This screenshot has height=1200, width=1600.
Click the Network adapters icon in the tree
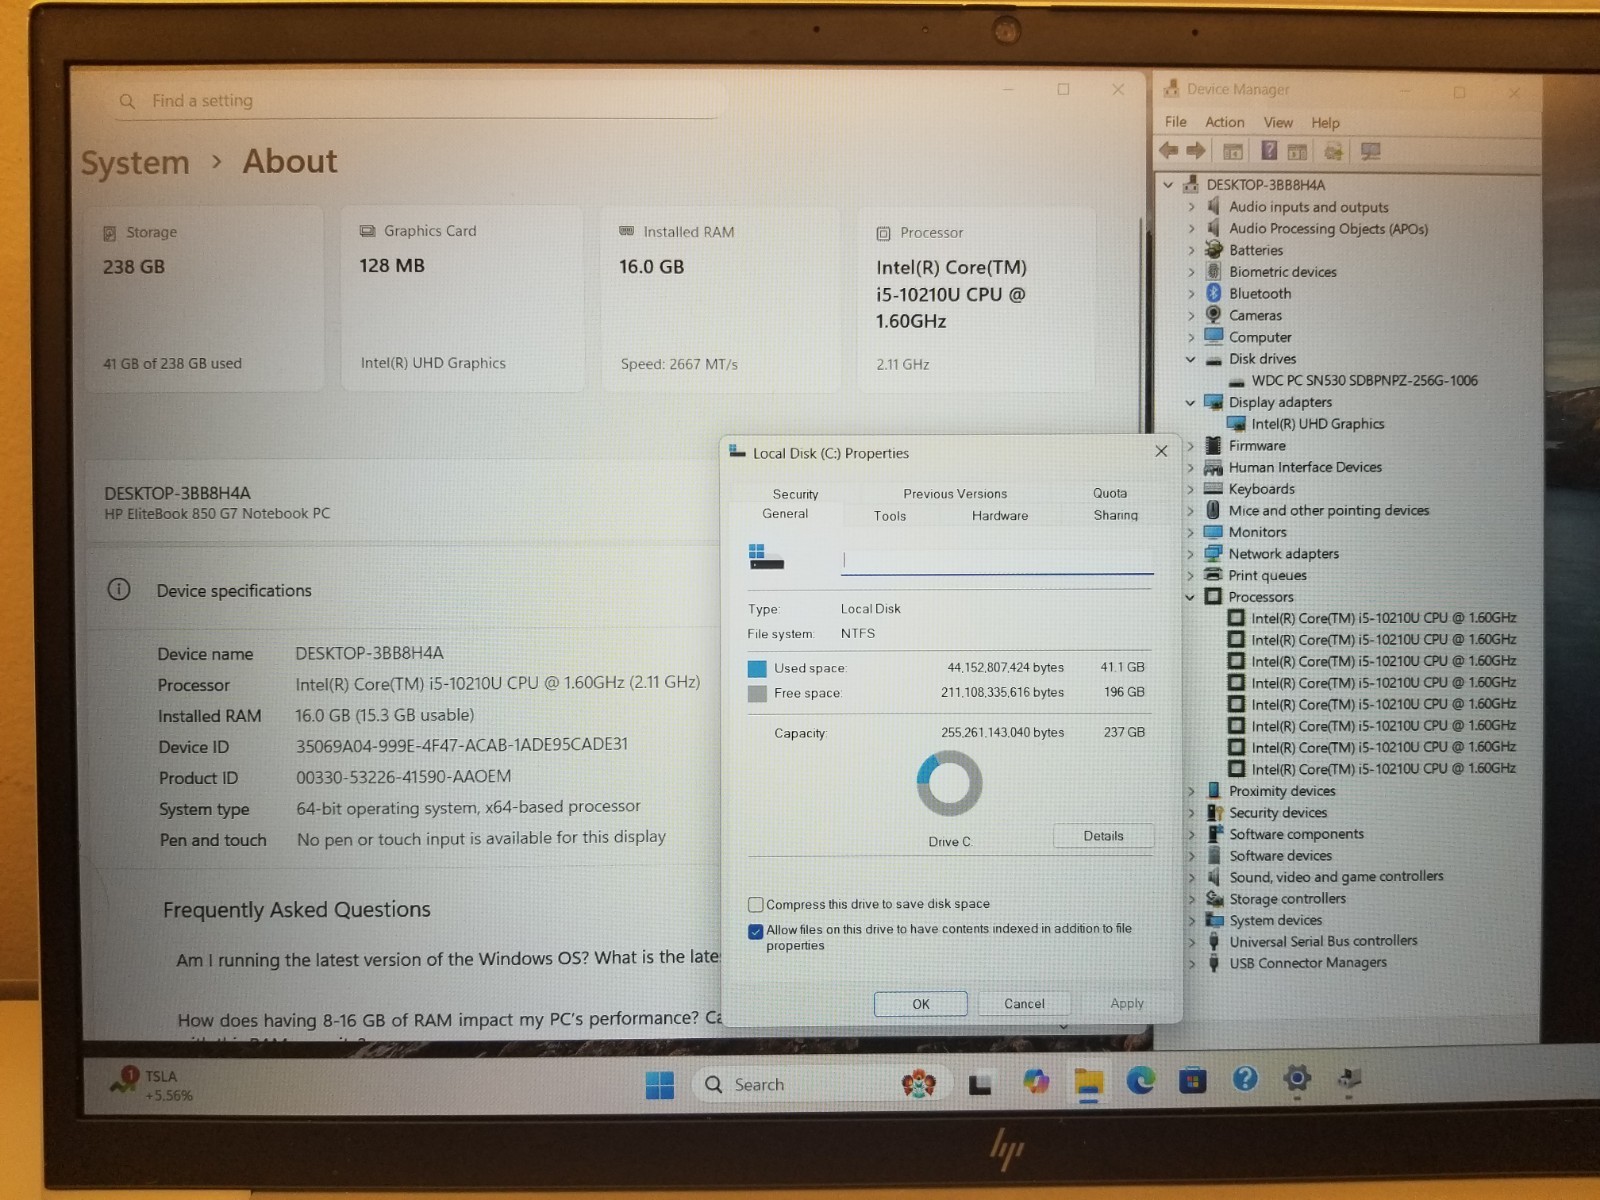click(x=1214, y=553)
